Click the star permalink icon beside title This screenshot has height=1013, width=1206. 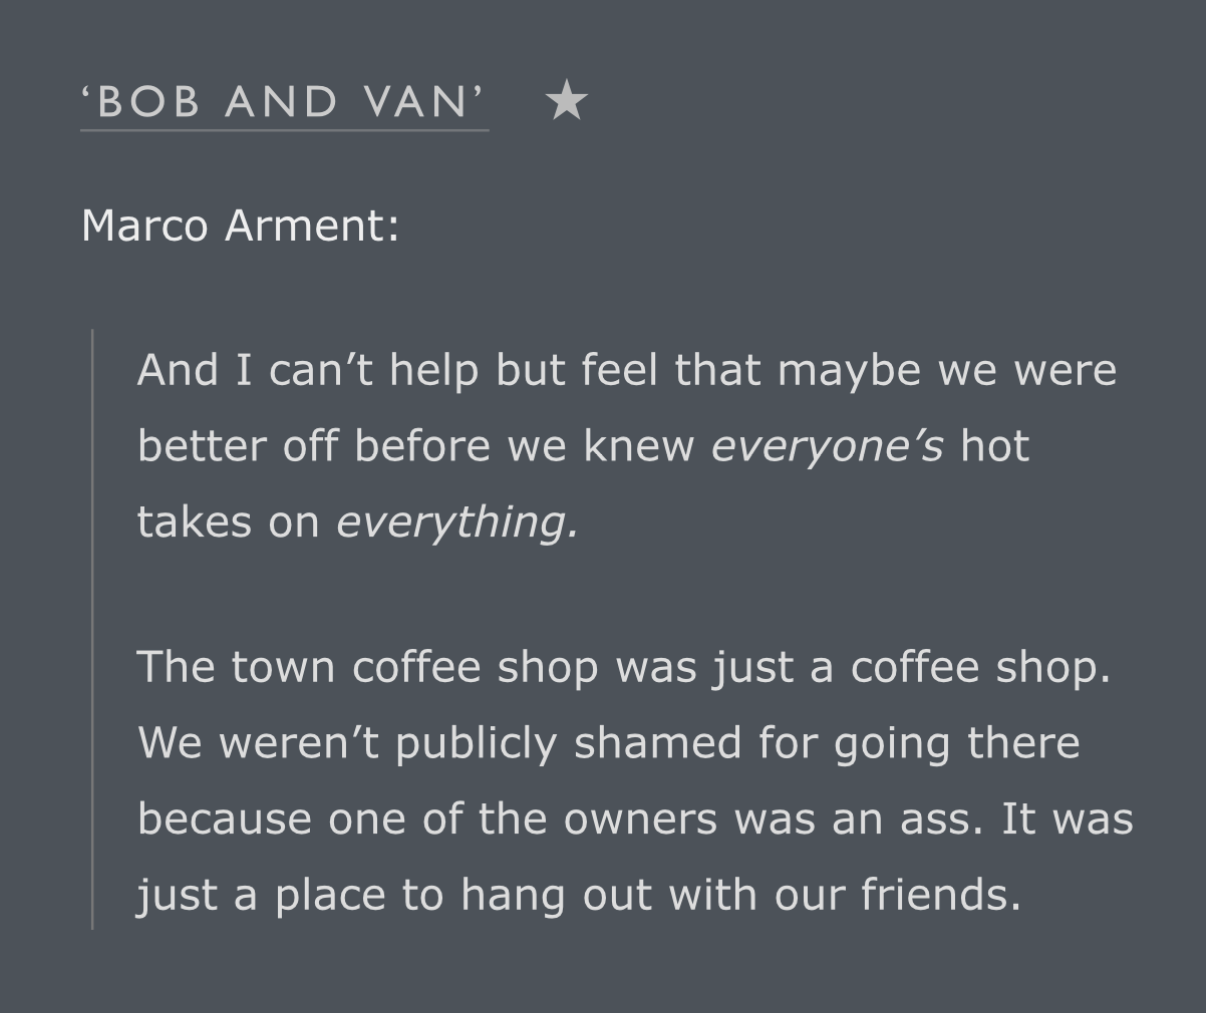tap(567, 101)
